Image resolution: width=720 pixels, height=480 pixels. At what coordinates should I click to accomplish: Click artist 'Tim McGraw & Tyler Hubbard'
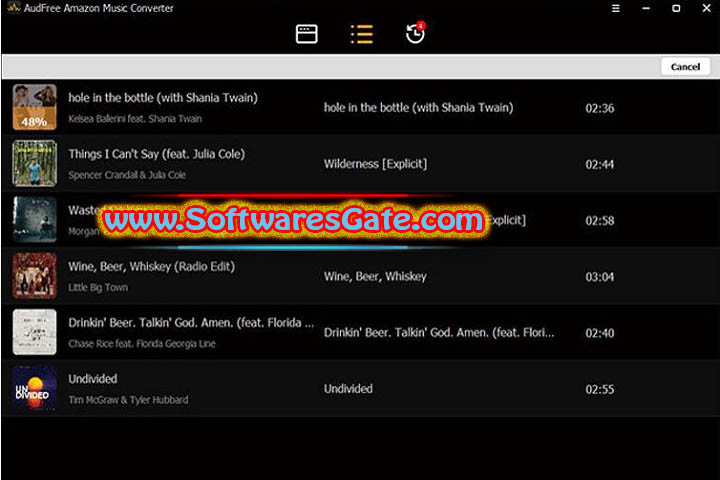click(128, 400)
